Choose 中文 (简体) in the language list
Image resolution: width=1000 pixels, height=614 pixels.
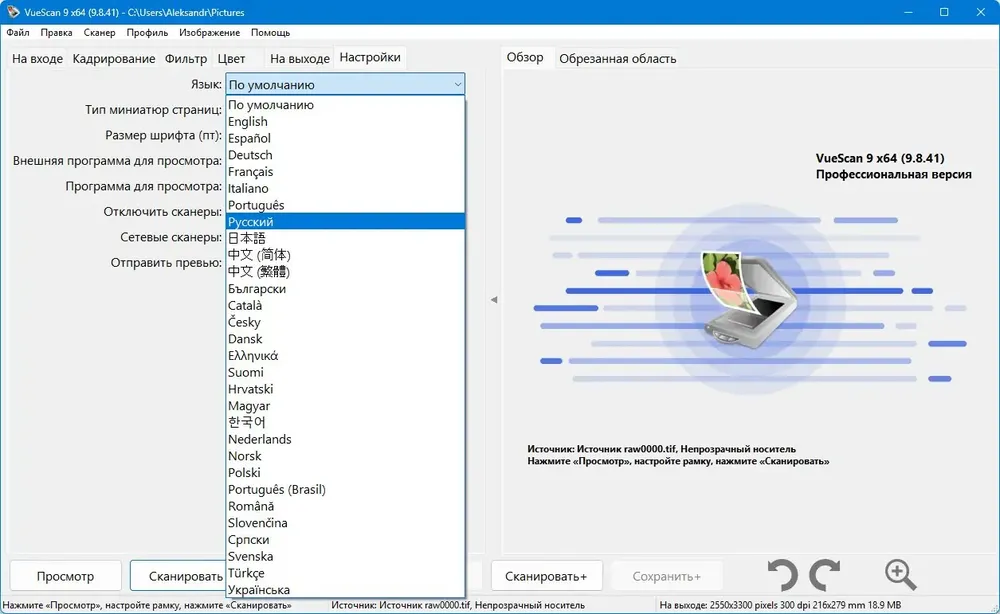(x=345, y=255)
